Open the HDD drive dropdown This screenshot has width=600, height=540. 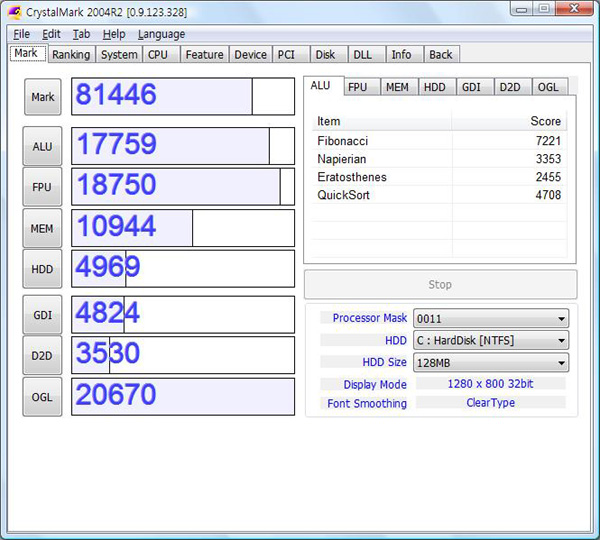click(491, 340)
